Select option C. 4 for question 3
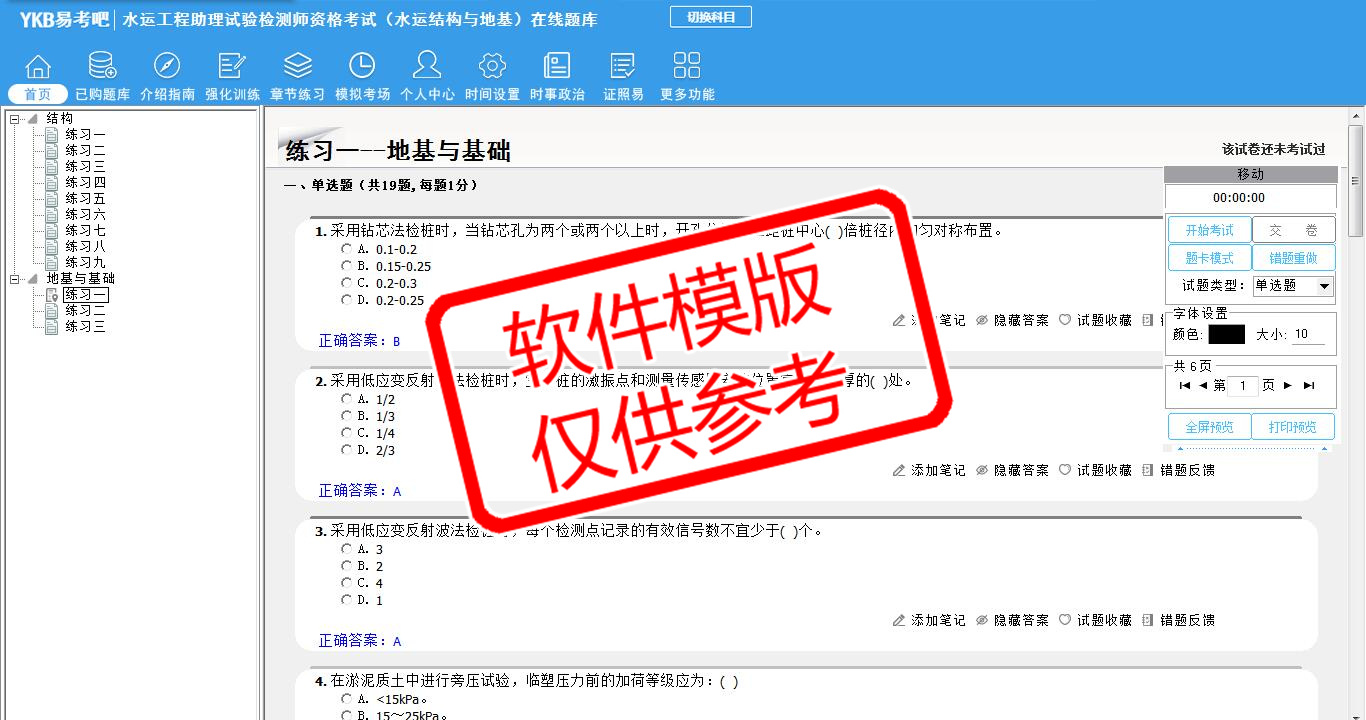 347,583
